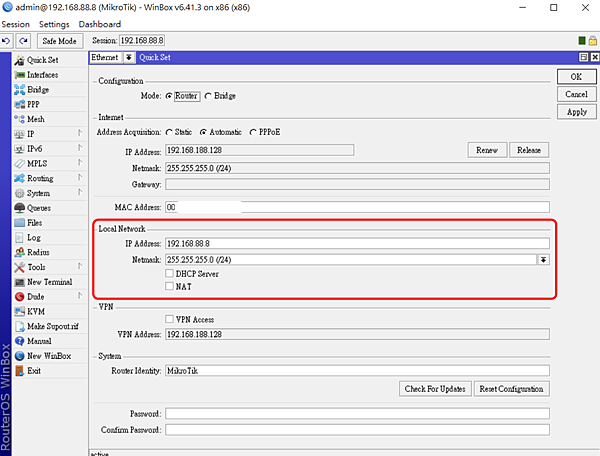Launch New WinBox from sidebar
Viewport: 600px width, 456px height.
click(50, 356)
